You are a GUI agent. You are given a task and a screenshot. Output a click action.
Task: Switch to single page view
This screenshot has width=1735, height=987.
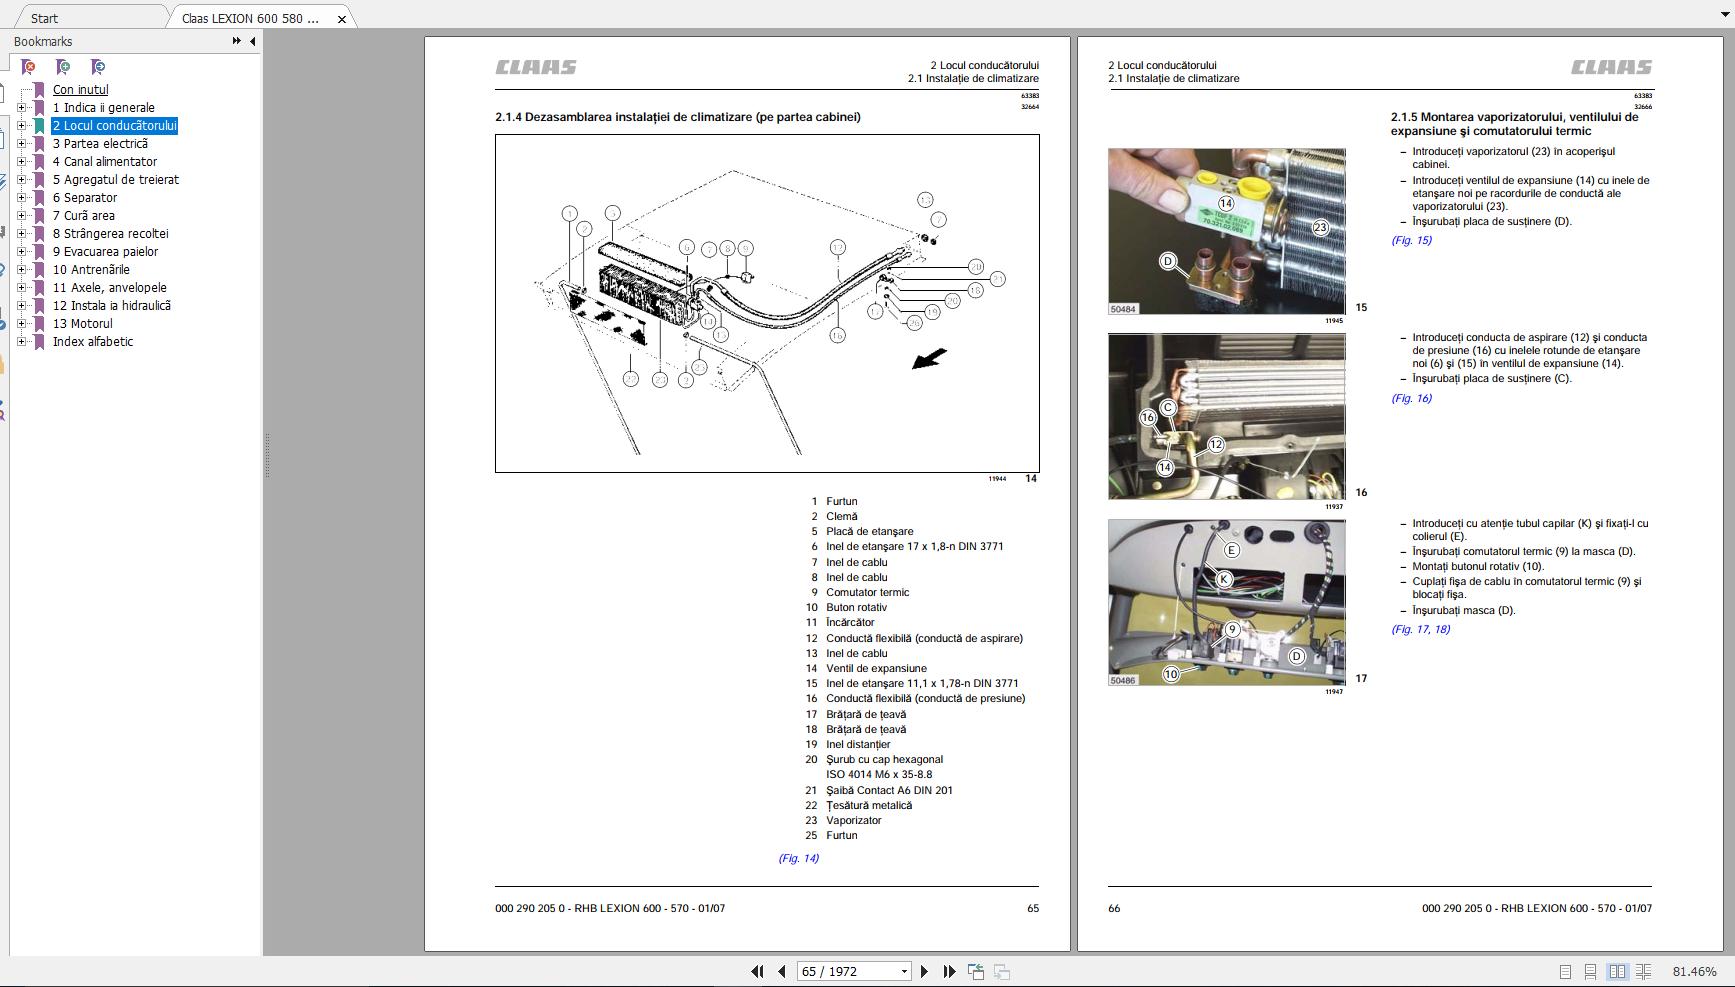pyautogui.click(x=1566, y=972)
